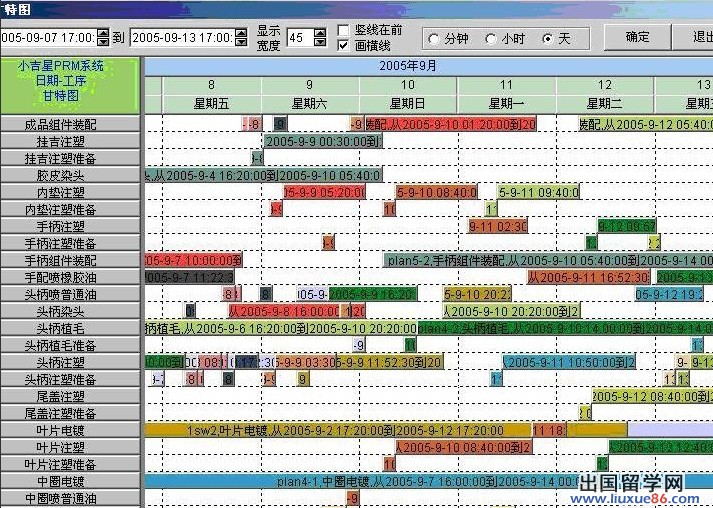Click the 星期日 day column header
Viewport: 713px width, 508px height.
point(408,103)
